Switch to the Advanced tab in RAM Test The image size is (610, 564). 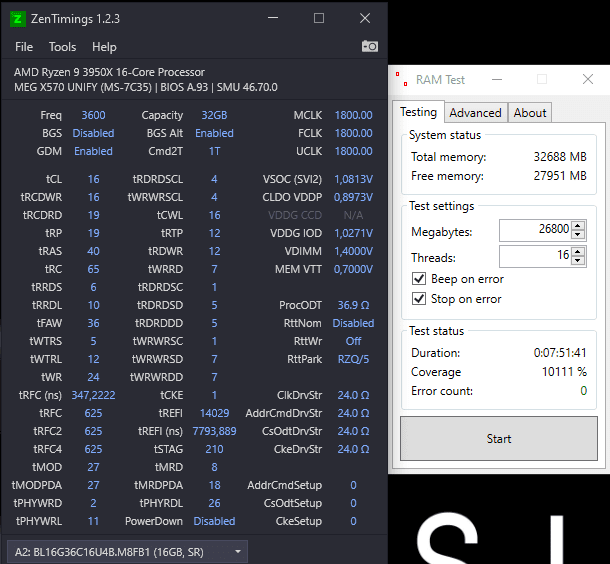click(x=475, y=113)
